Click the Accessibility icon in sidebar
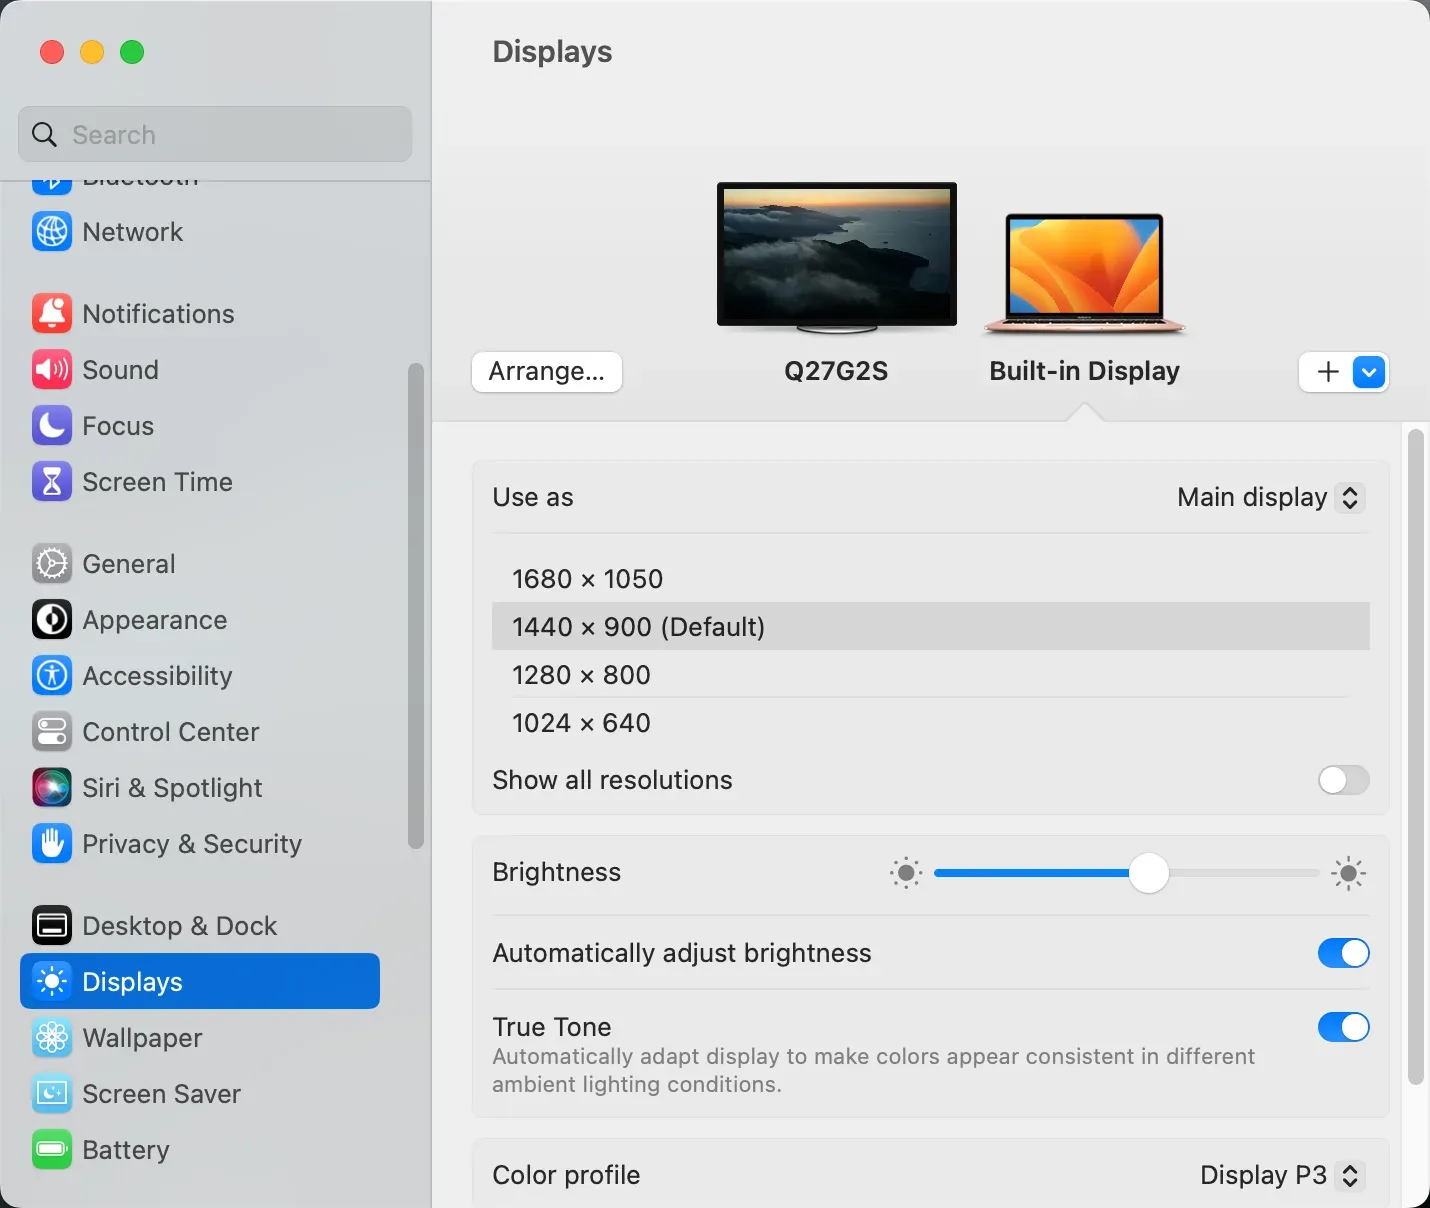 [52, 676]
